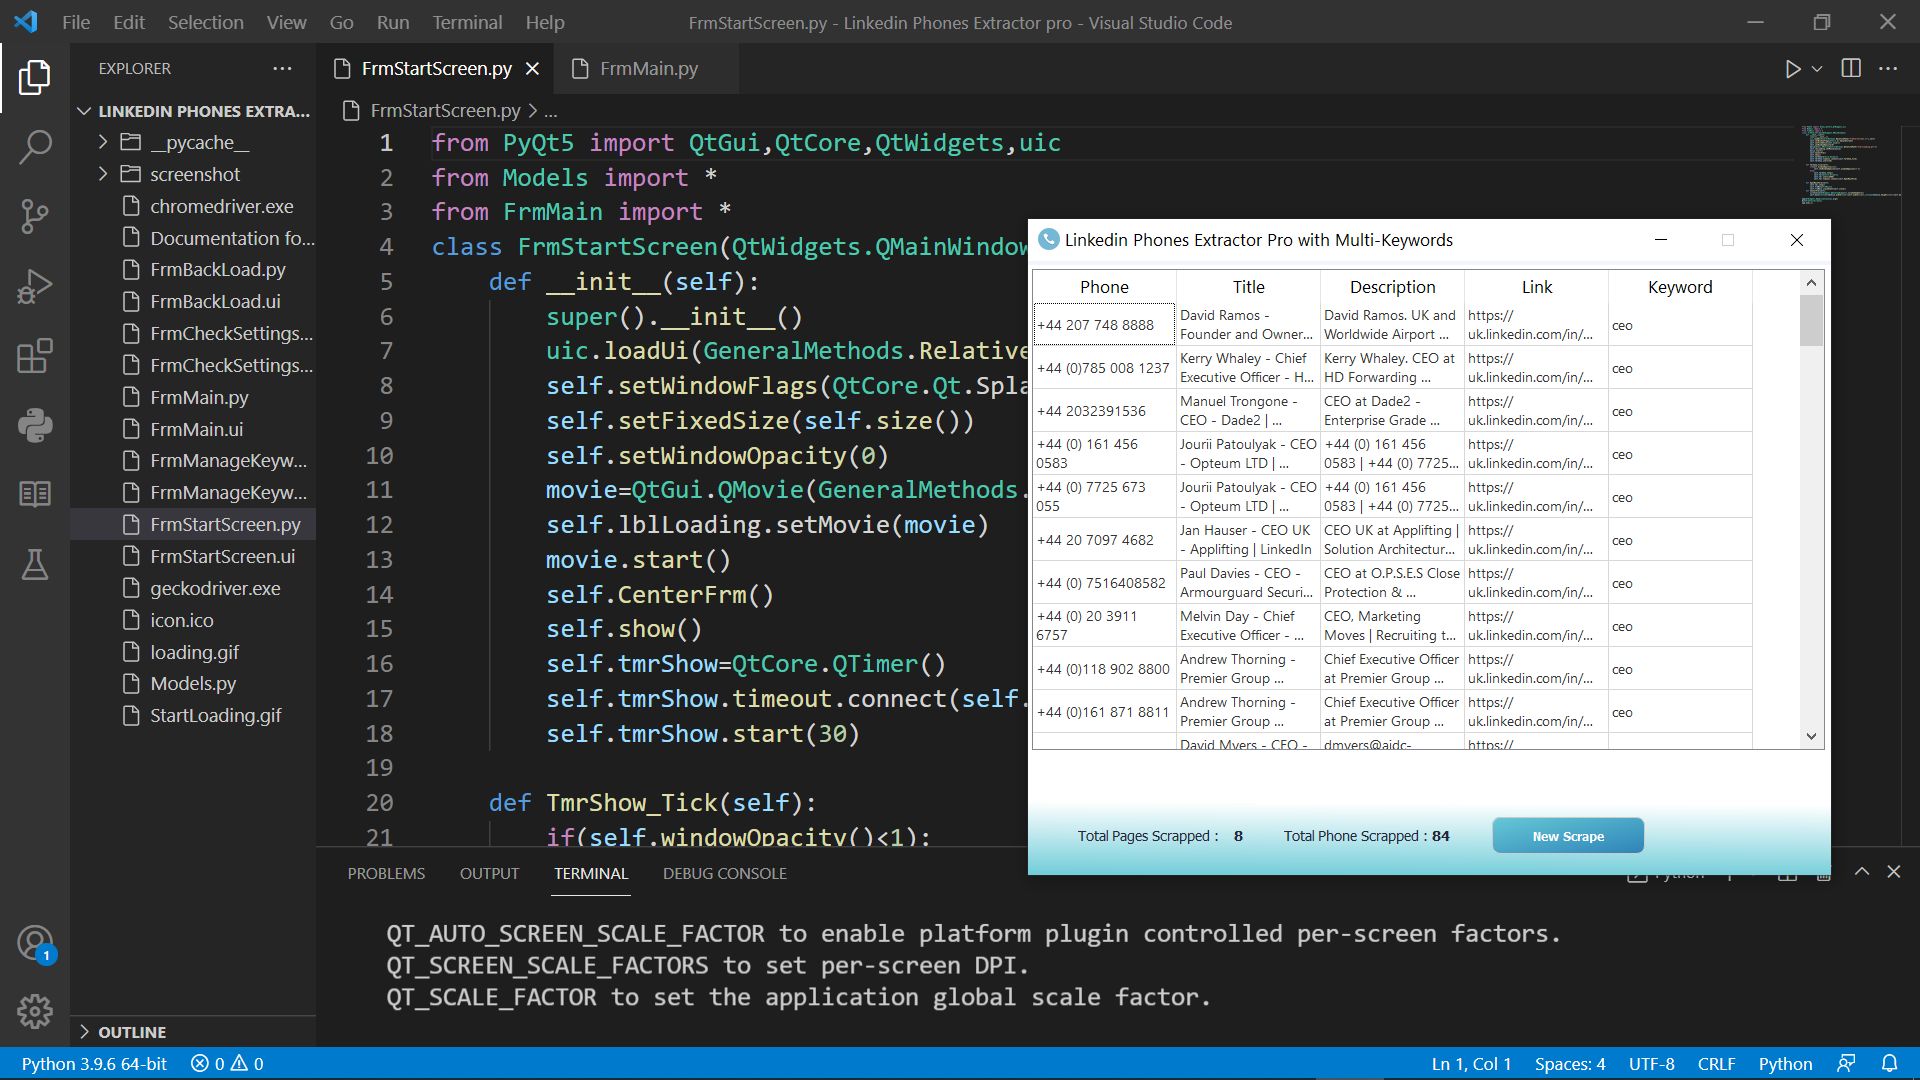Switch to the DEBUG CONSOLE tab
Screen dimensions: 1920x1080
pyautogui.click(x=724, y=873)
